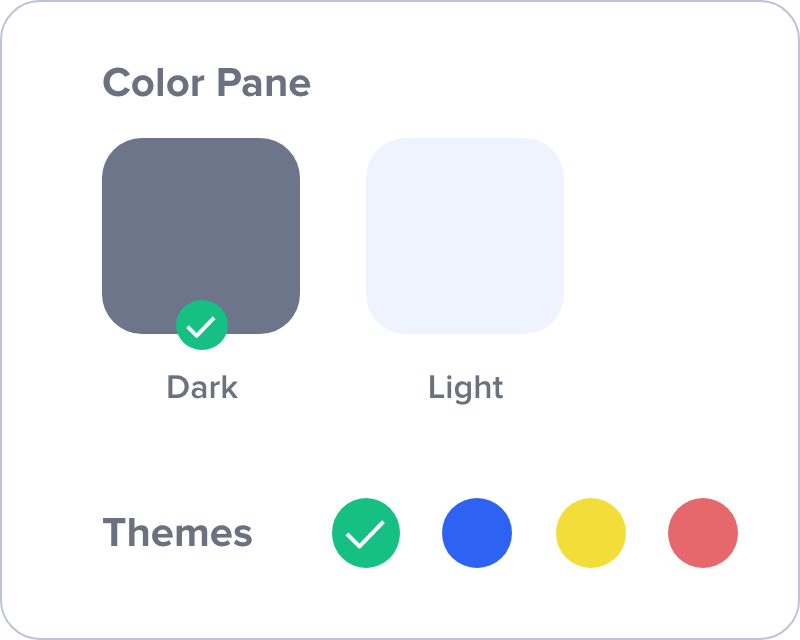
Task: Click the "Light" label text
Action: tap(465, 387)
